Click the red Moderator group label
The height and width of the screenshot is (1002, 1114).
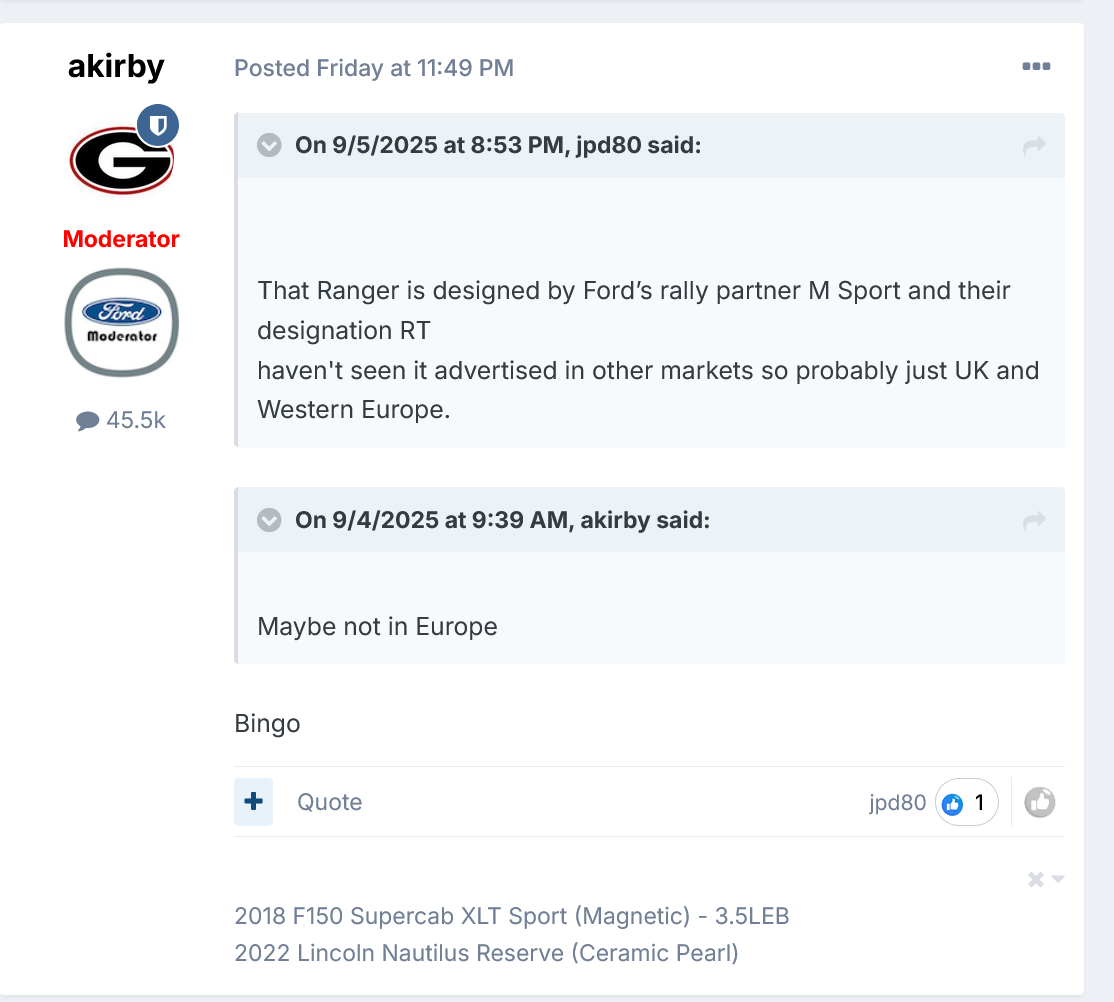121,239
